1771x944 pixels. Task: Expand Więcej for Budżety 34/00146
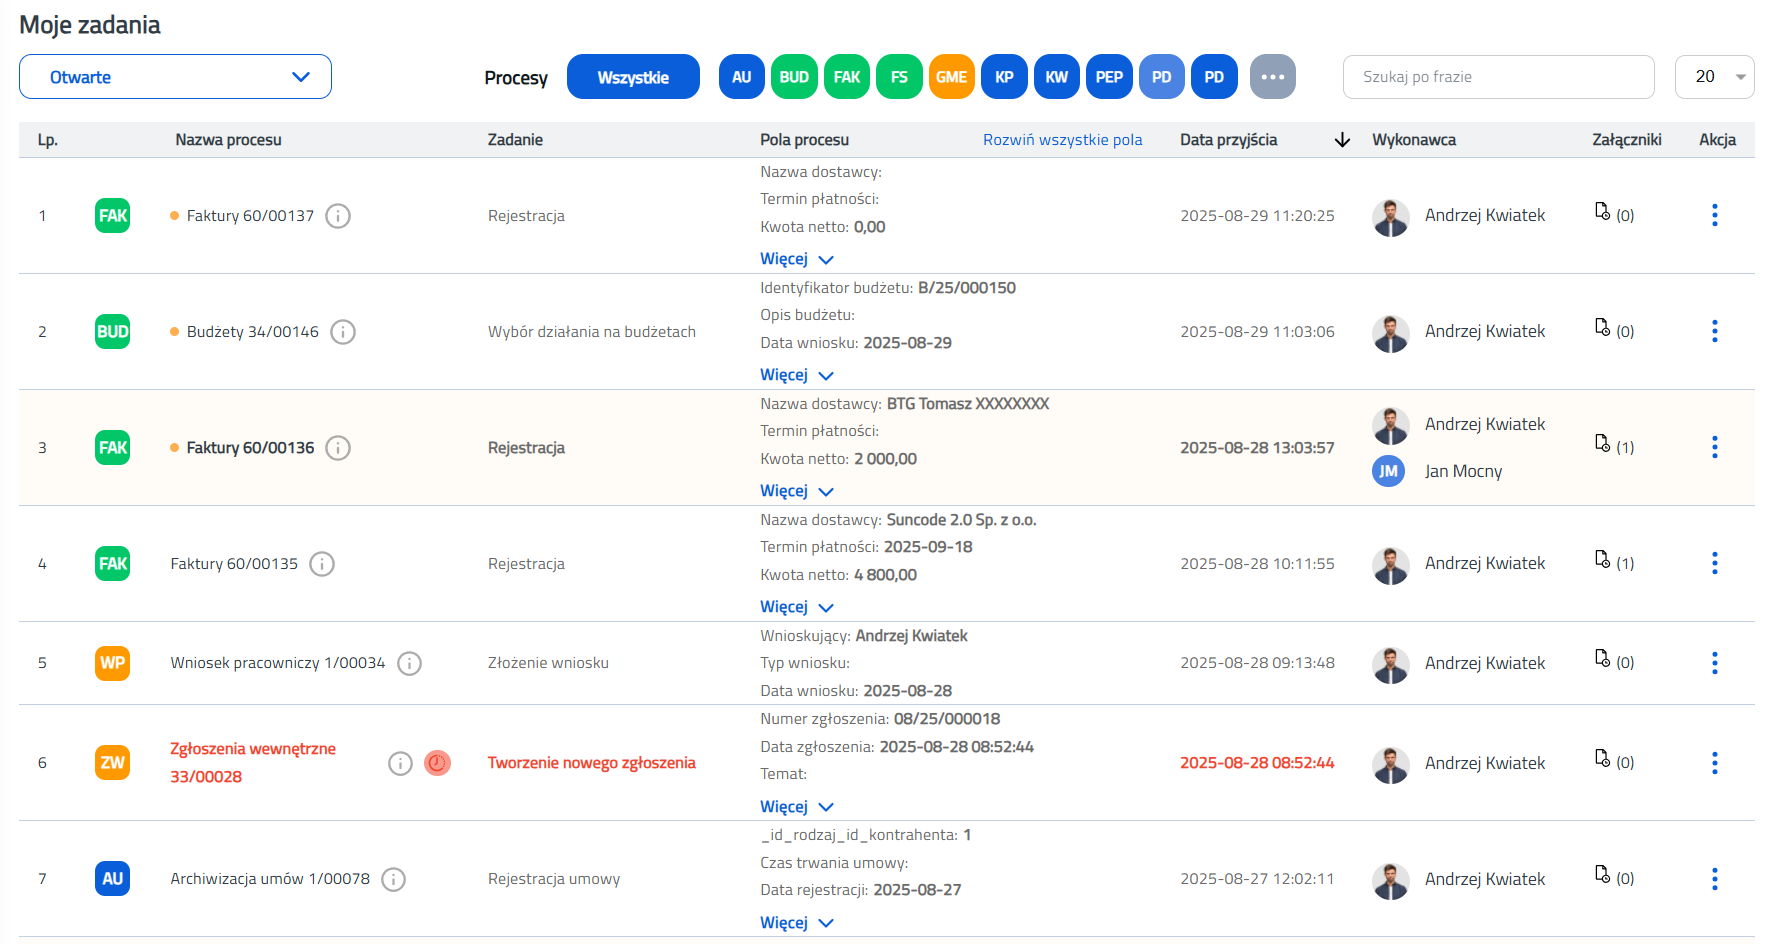pyautogui.click(x=796, y=375)
